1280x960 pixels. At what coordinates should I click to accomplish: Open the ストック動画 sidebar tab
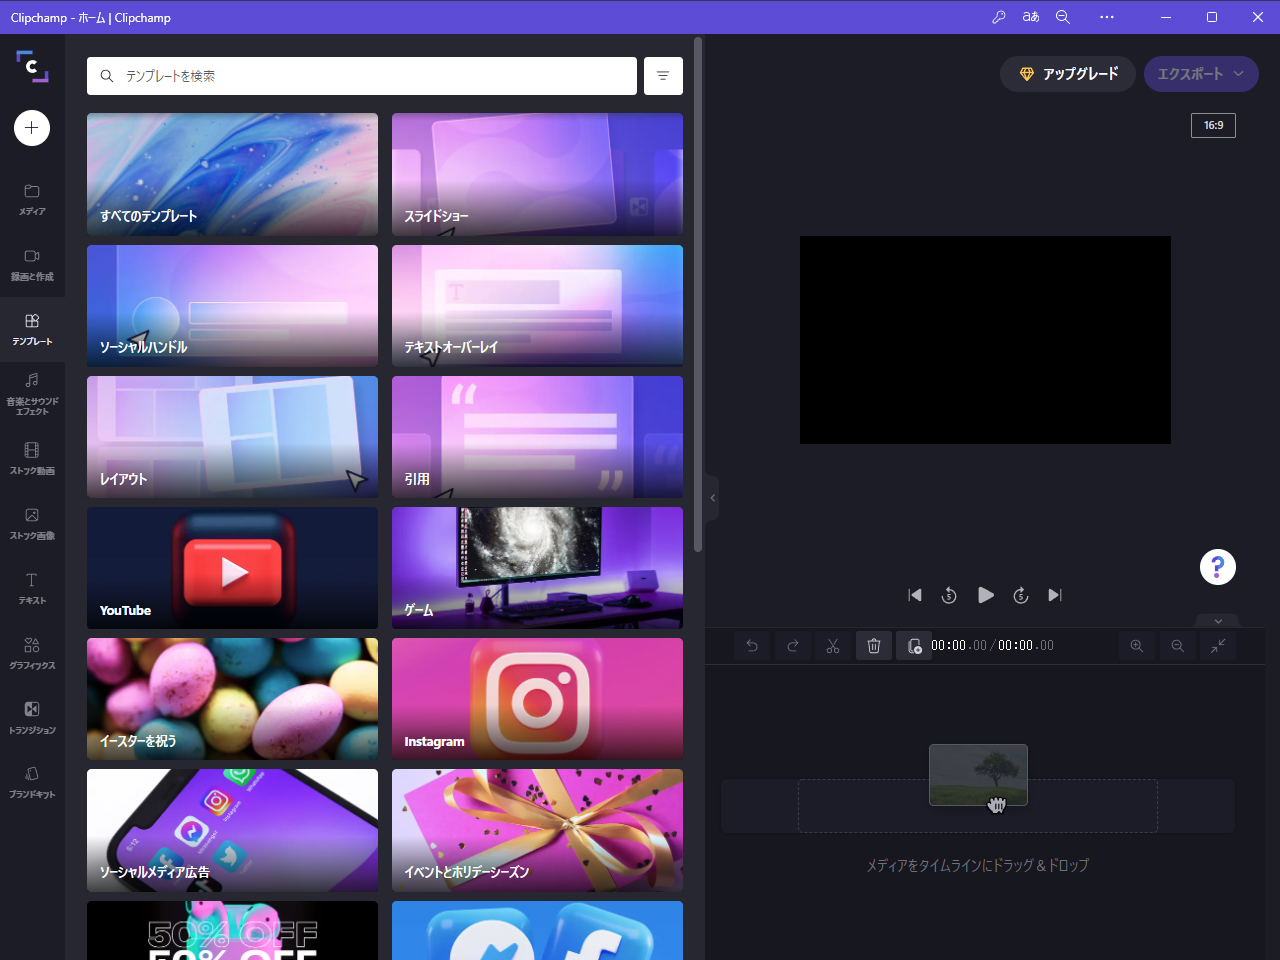[x=32, y=458]
